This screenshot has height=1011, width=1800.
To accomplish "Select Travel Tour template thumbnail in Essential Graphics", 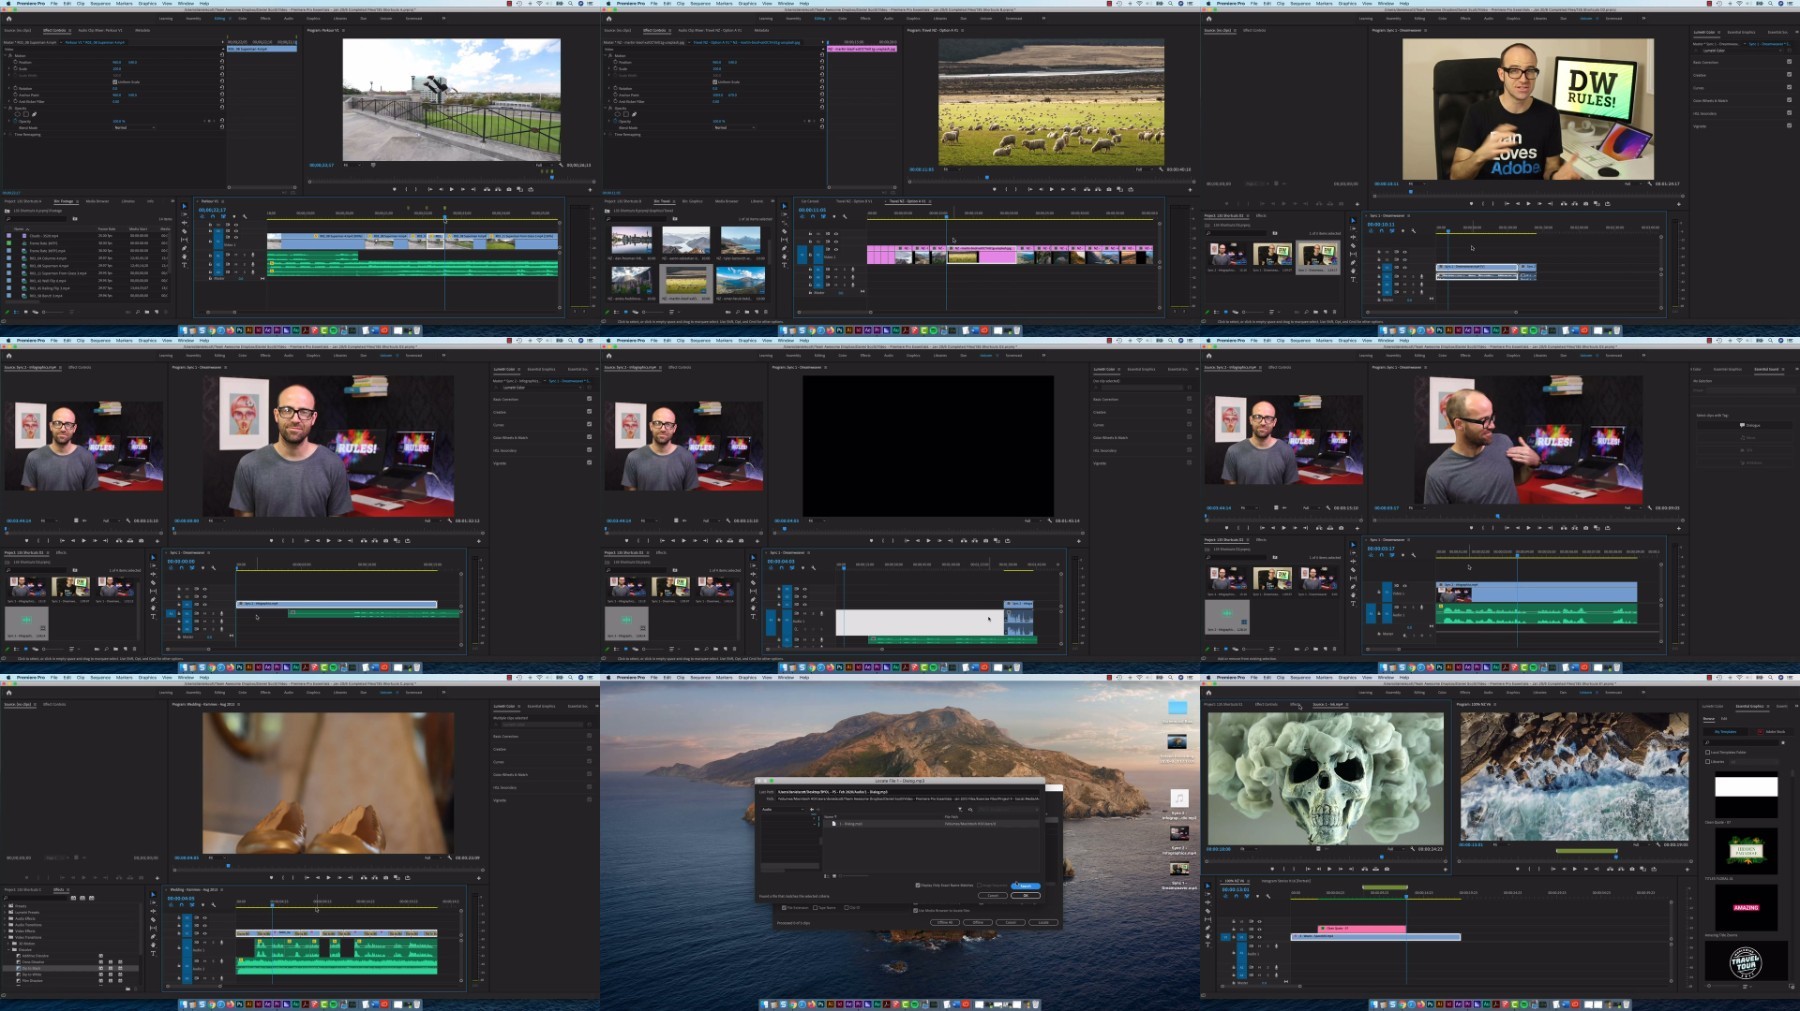I will tap(1746, 961).
